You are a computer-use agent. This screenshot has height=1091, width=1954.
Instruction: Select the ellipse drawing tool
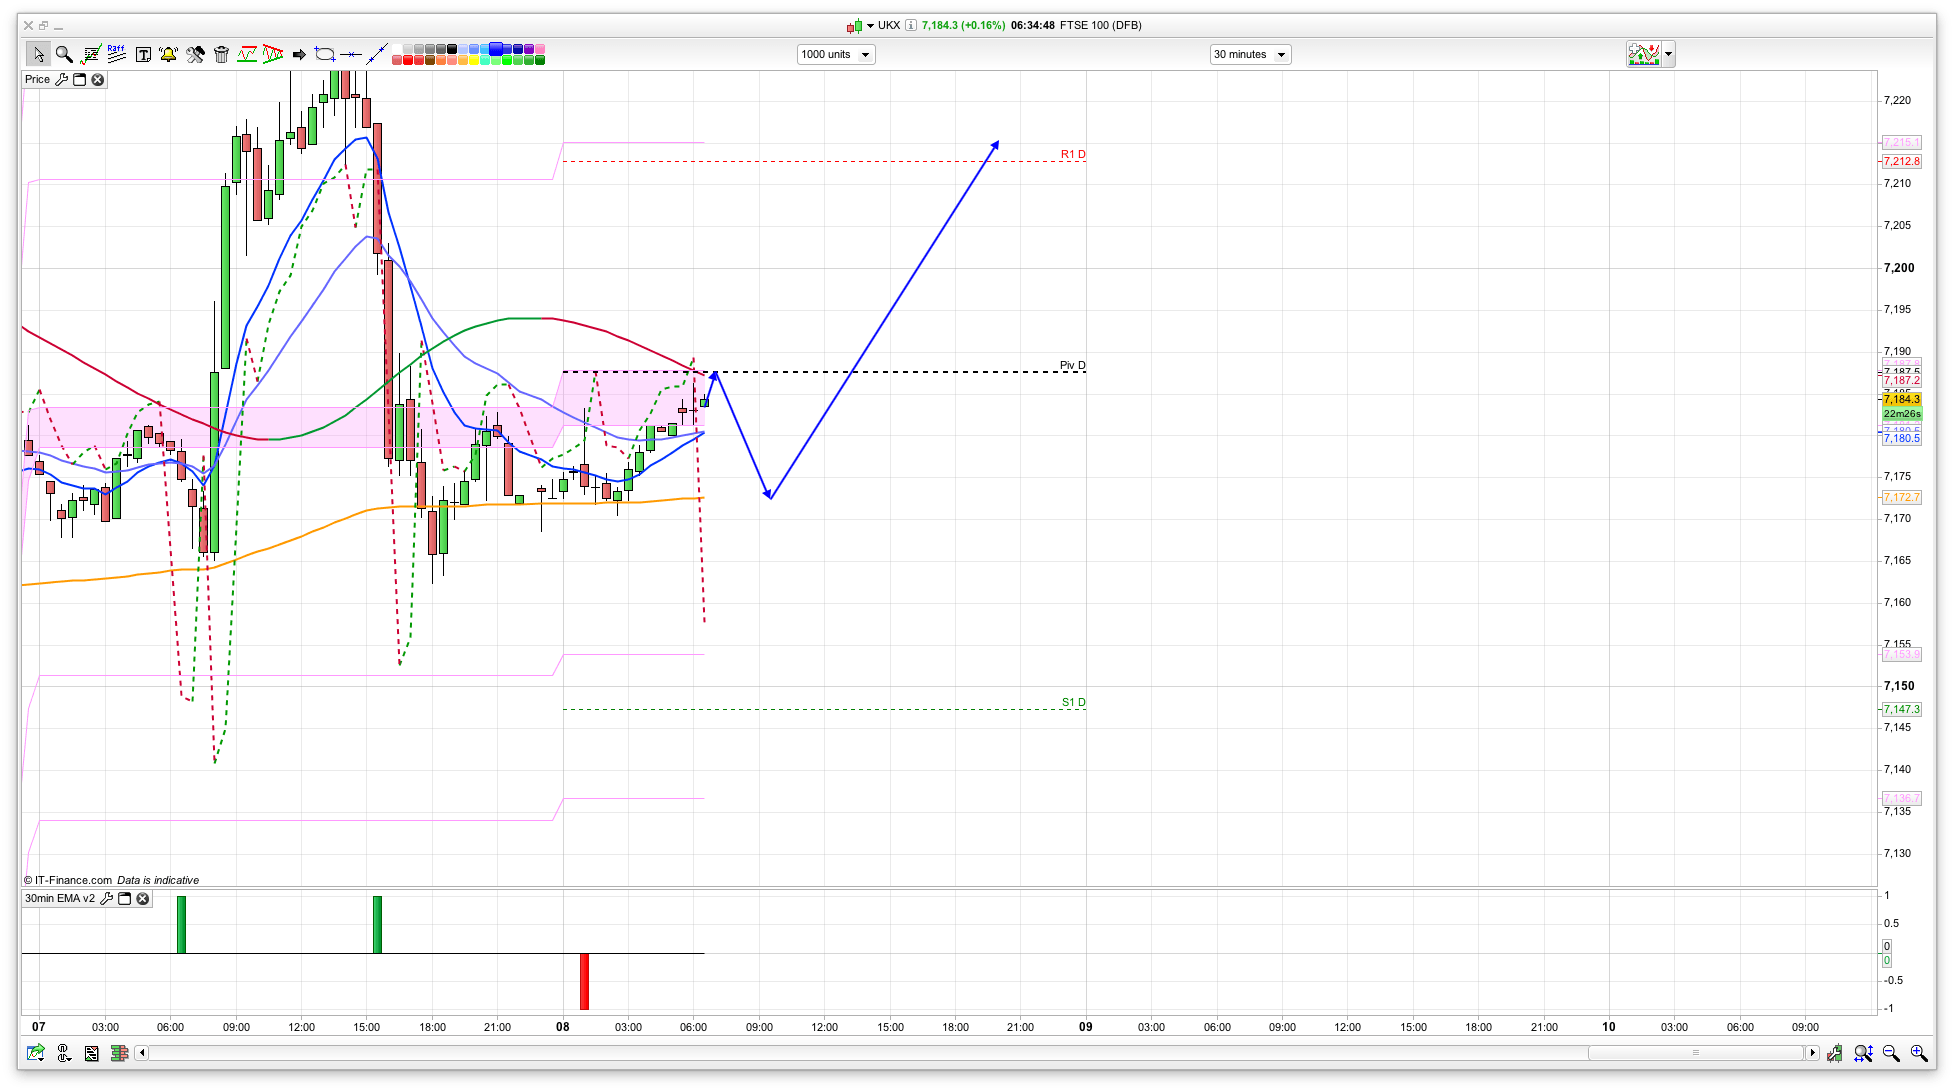324,54
